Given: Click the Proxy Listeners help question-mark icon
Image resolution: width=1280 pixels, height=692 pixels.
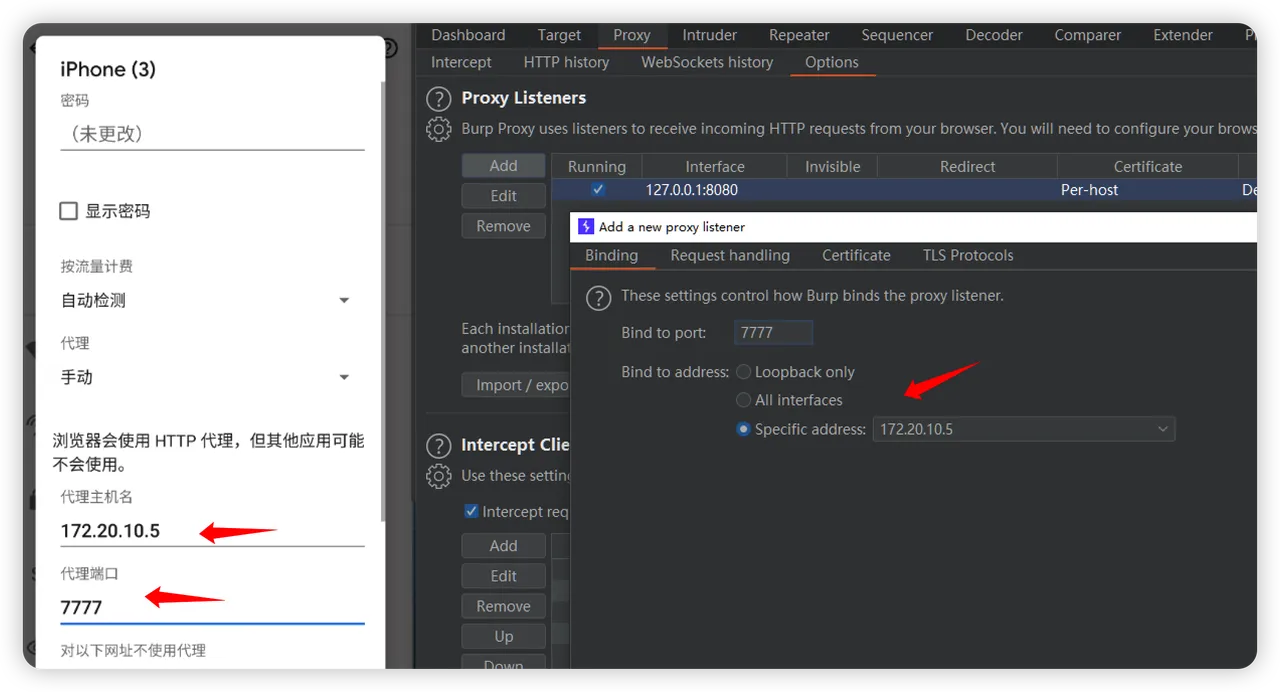Looking at the screenshot, I should 438,99.
